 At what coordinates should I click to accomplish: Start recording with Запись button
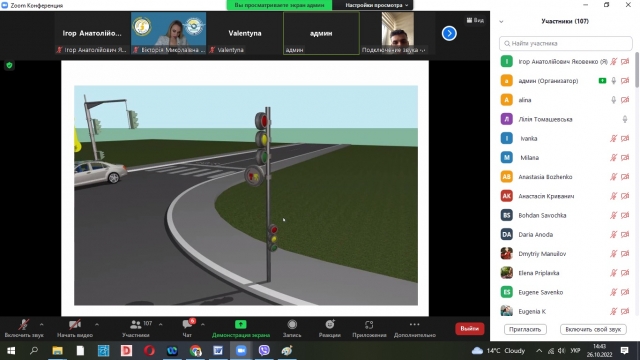(x=292, y=329)
